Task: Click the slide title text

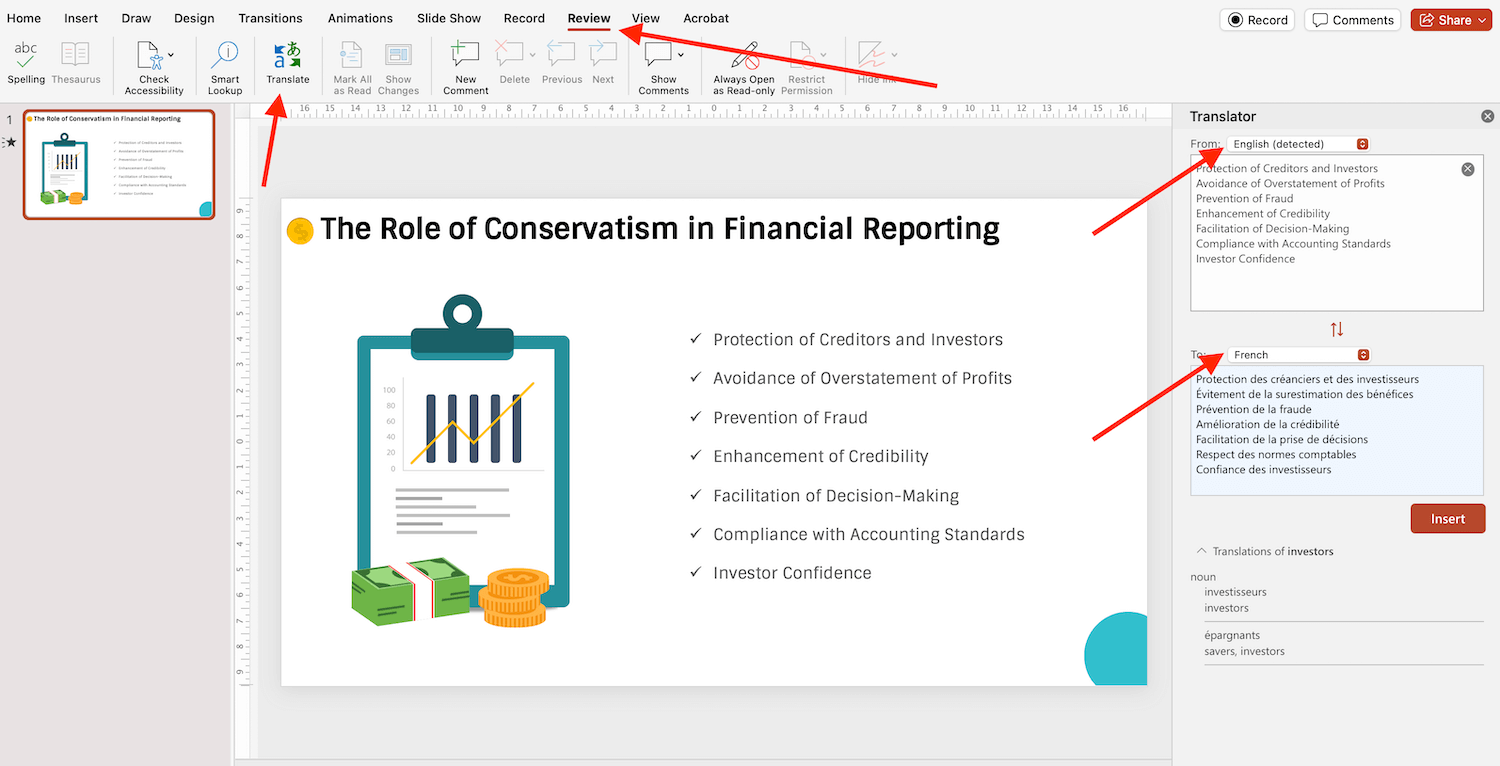Action: pyautogui.click(x=660, y=229)
